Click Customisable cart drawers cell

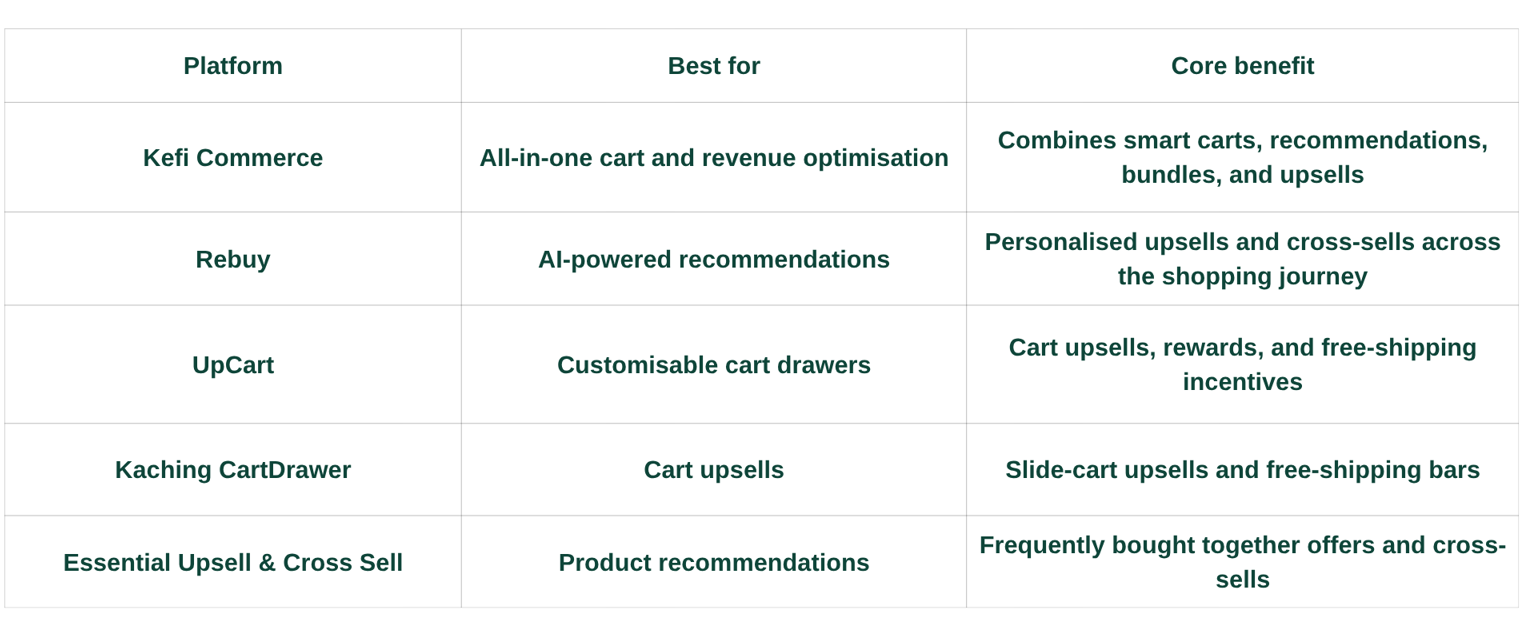coord(714,365)
